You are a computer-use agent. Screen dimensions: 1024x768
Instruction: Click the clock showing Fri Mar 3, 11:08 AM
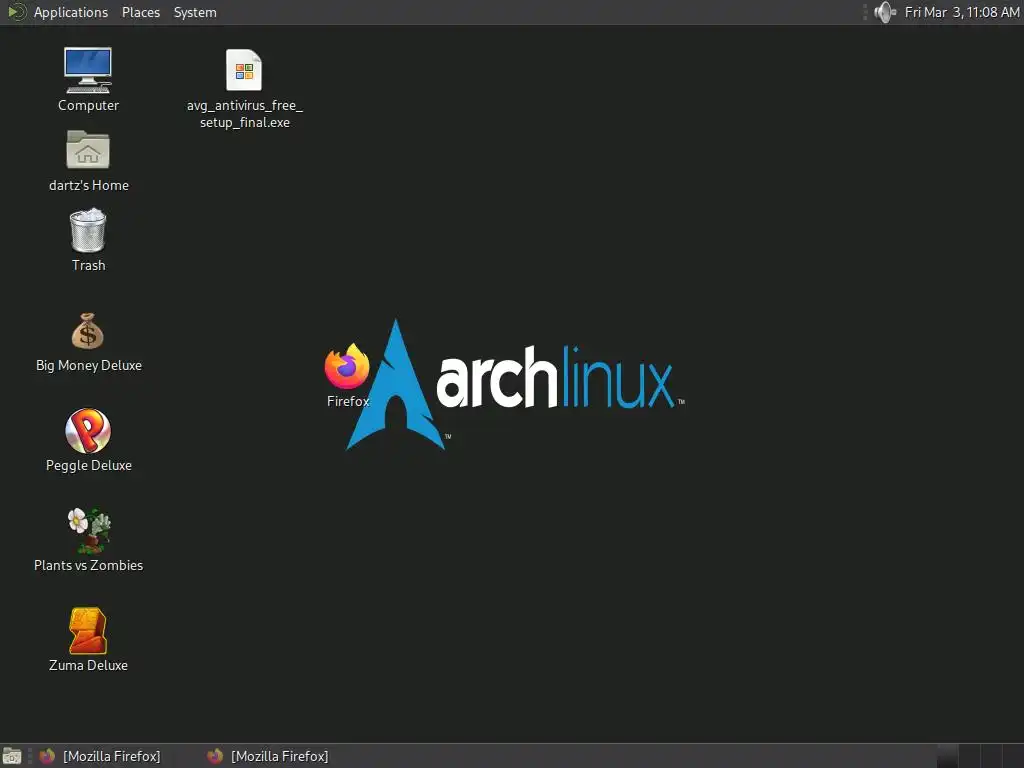962,12
